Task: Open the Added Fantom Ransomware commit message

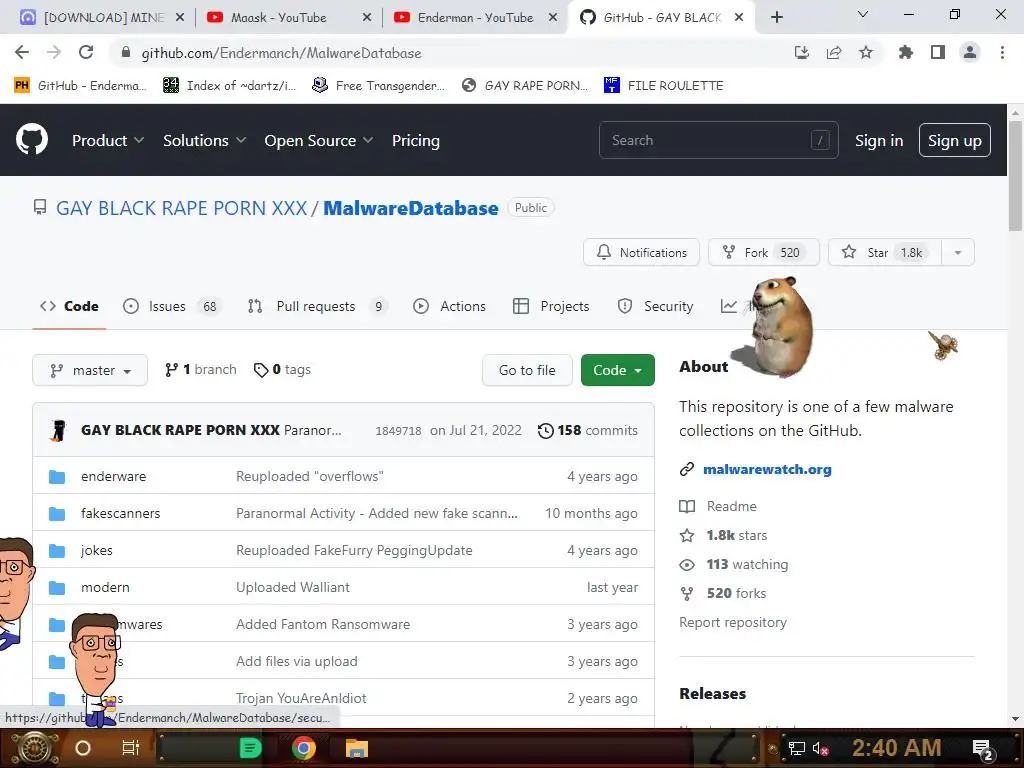Action: tap(323, 624)
